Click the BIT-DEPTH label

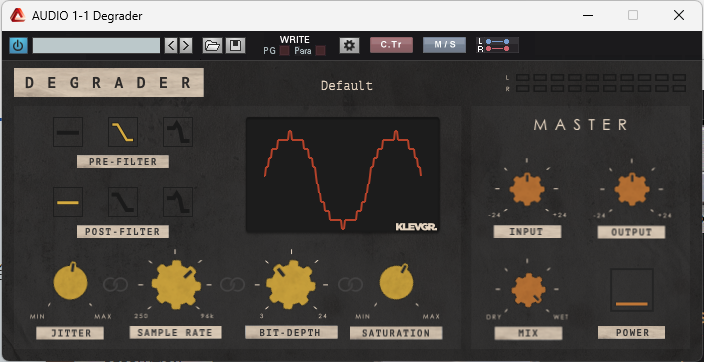pos(291,332)
